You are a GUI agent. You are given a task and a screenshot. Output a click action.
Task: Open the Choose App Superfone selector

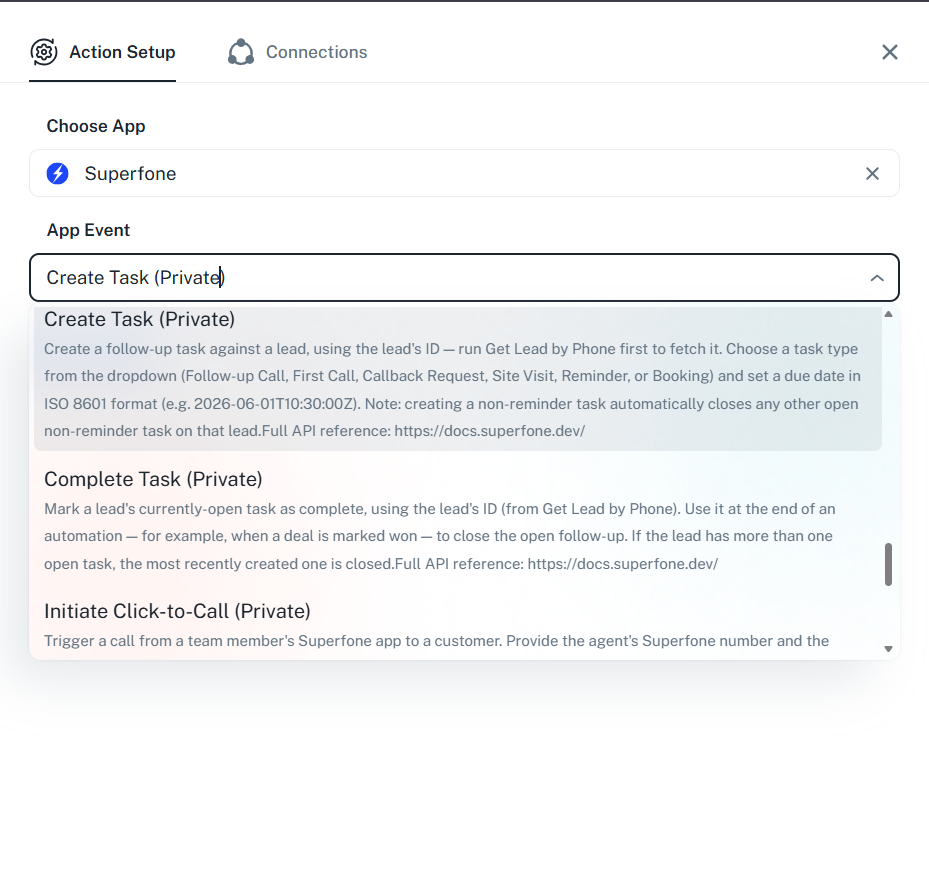coord(464,174)
